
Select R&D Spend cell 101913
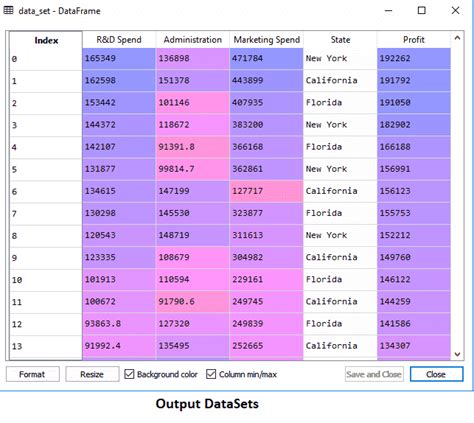point(119,280)
